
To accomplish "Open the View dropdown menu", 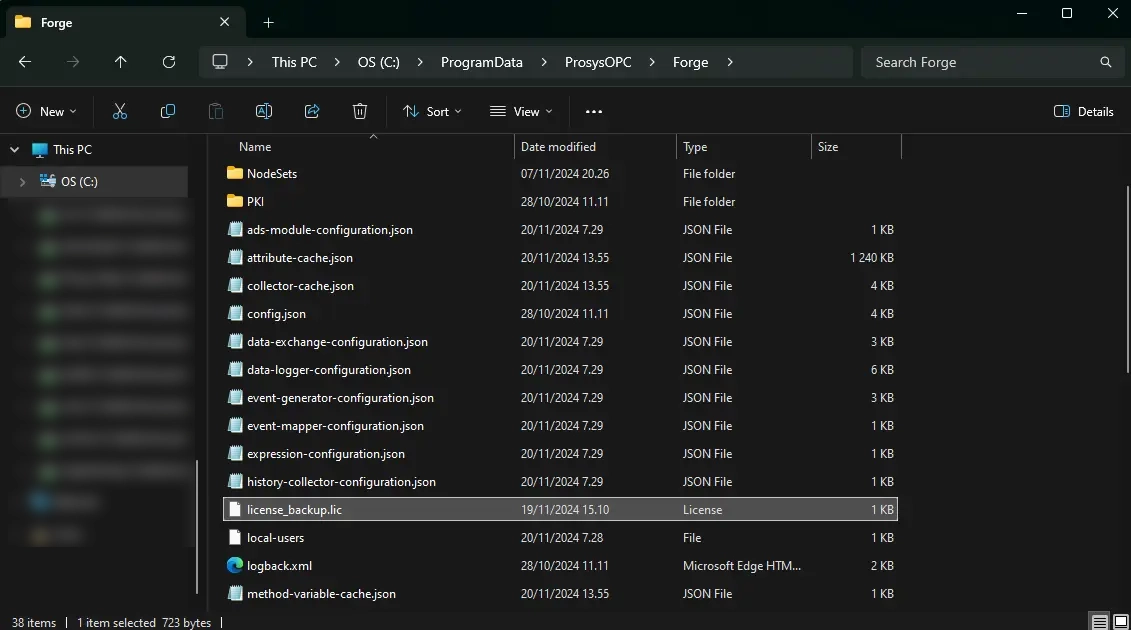I will coord(521,111).
